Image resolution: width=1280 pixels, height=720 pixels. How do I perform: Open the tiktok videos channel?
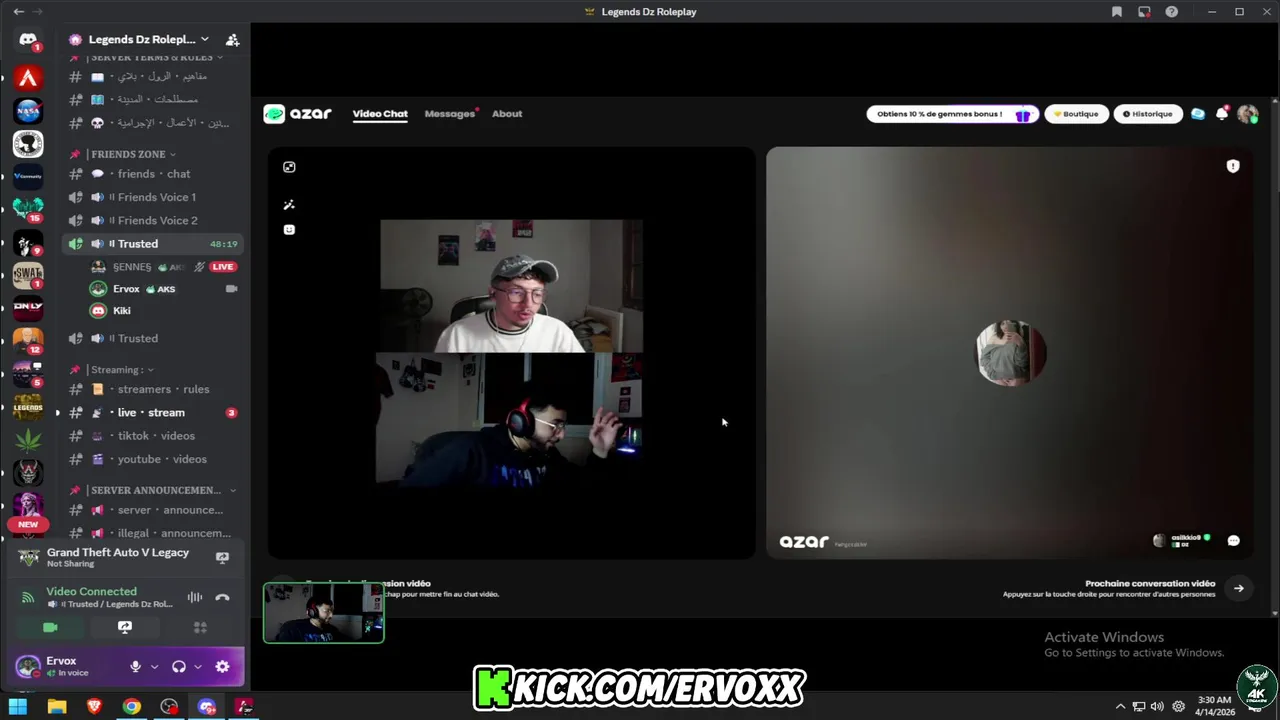tap(152, 436)
